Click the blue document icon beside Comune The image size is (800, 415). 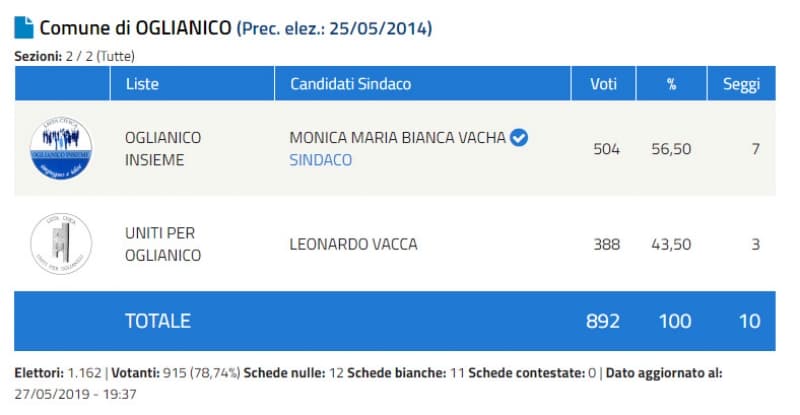(x=23, y=28)
